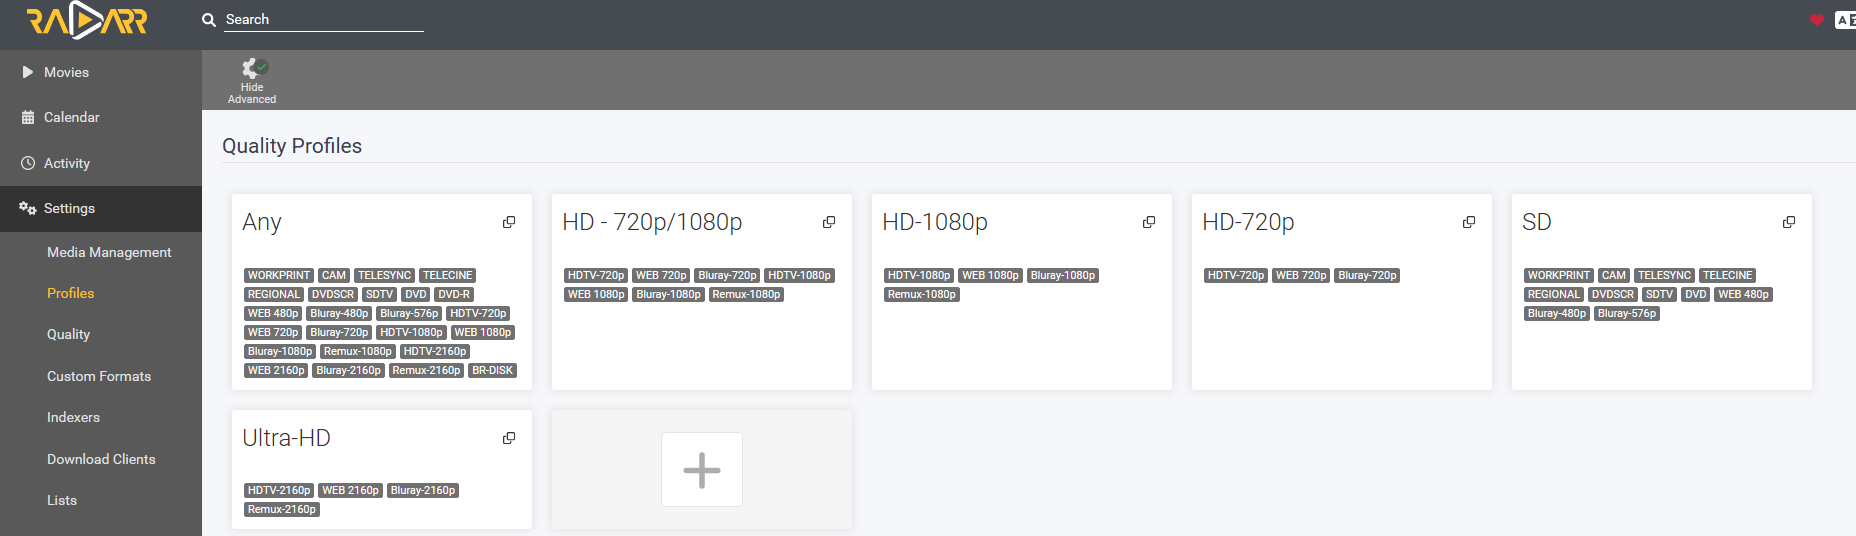This screenshot has width=1856, height=536.
Task: Go to the Activity section
Action: click(67, 163)
